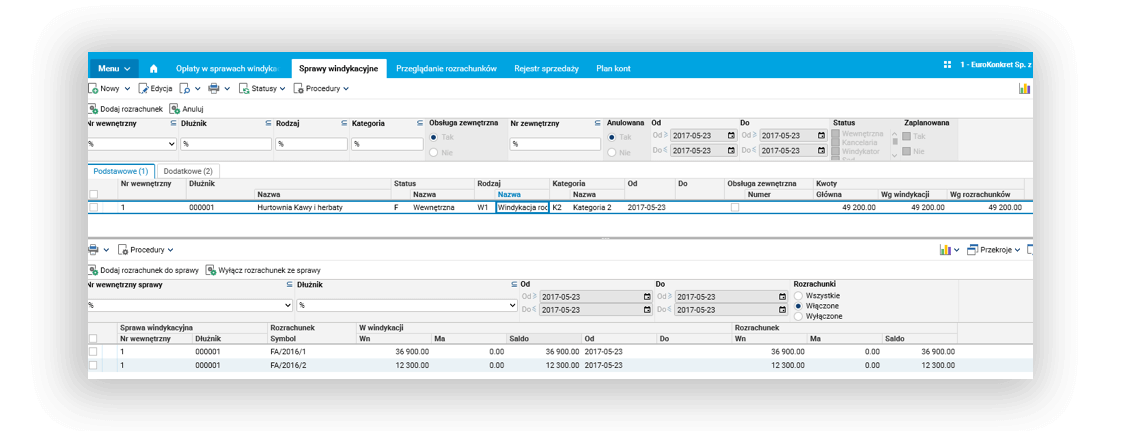Expand the Przekroje dropdown arrow

(x=1017, y=249)
